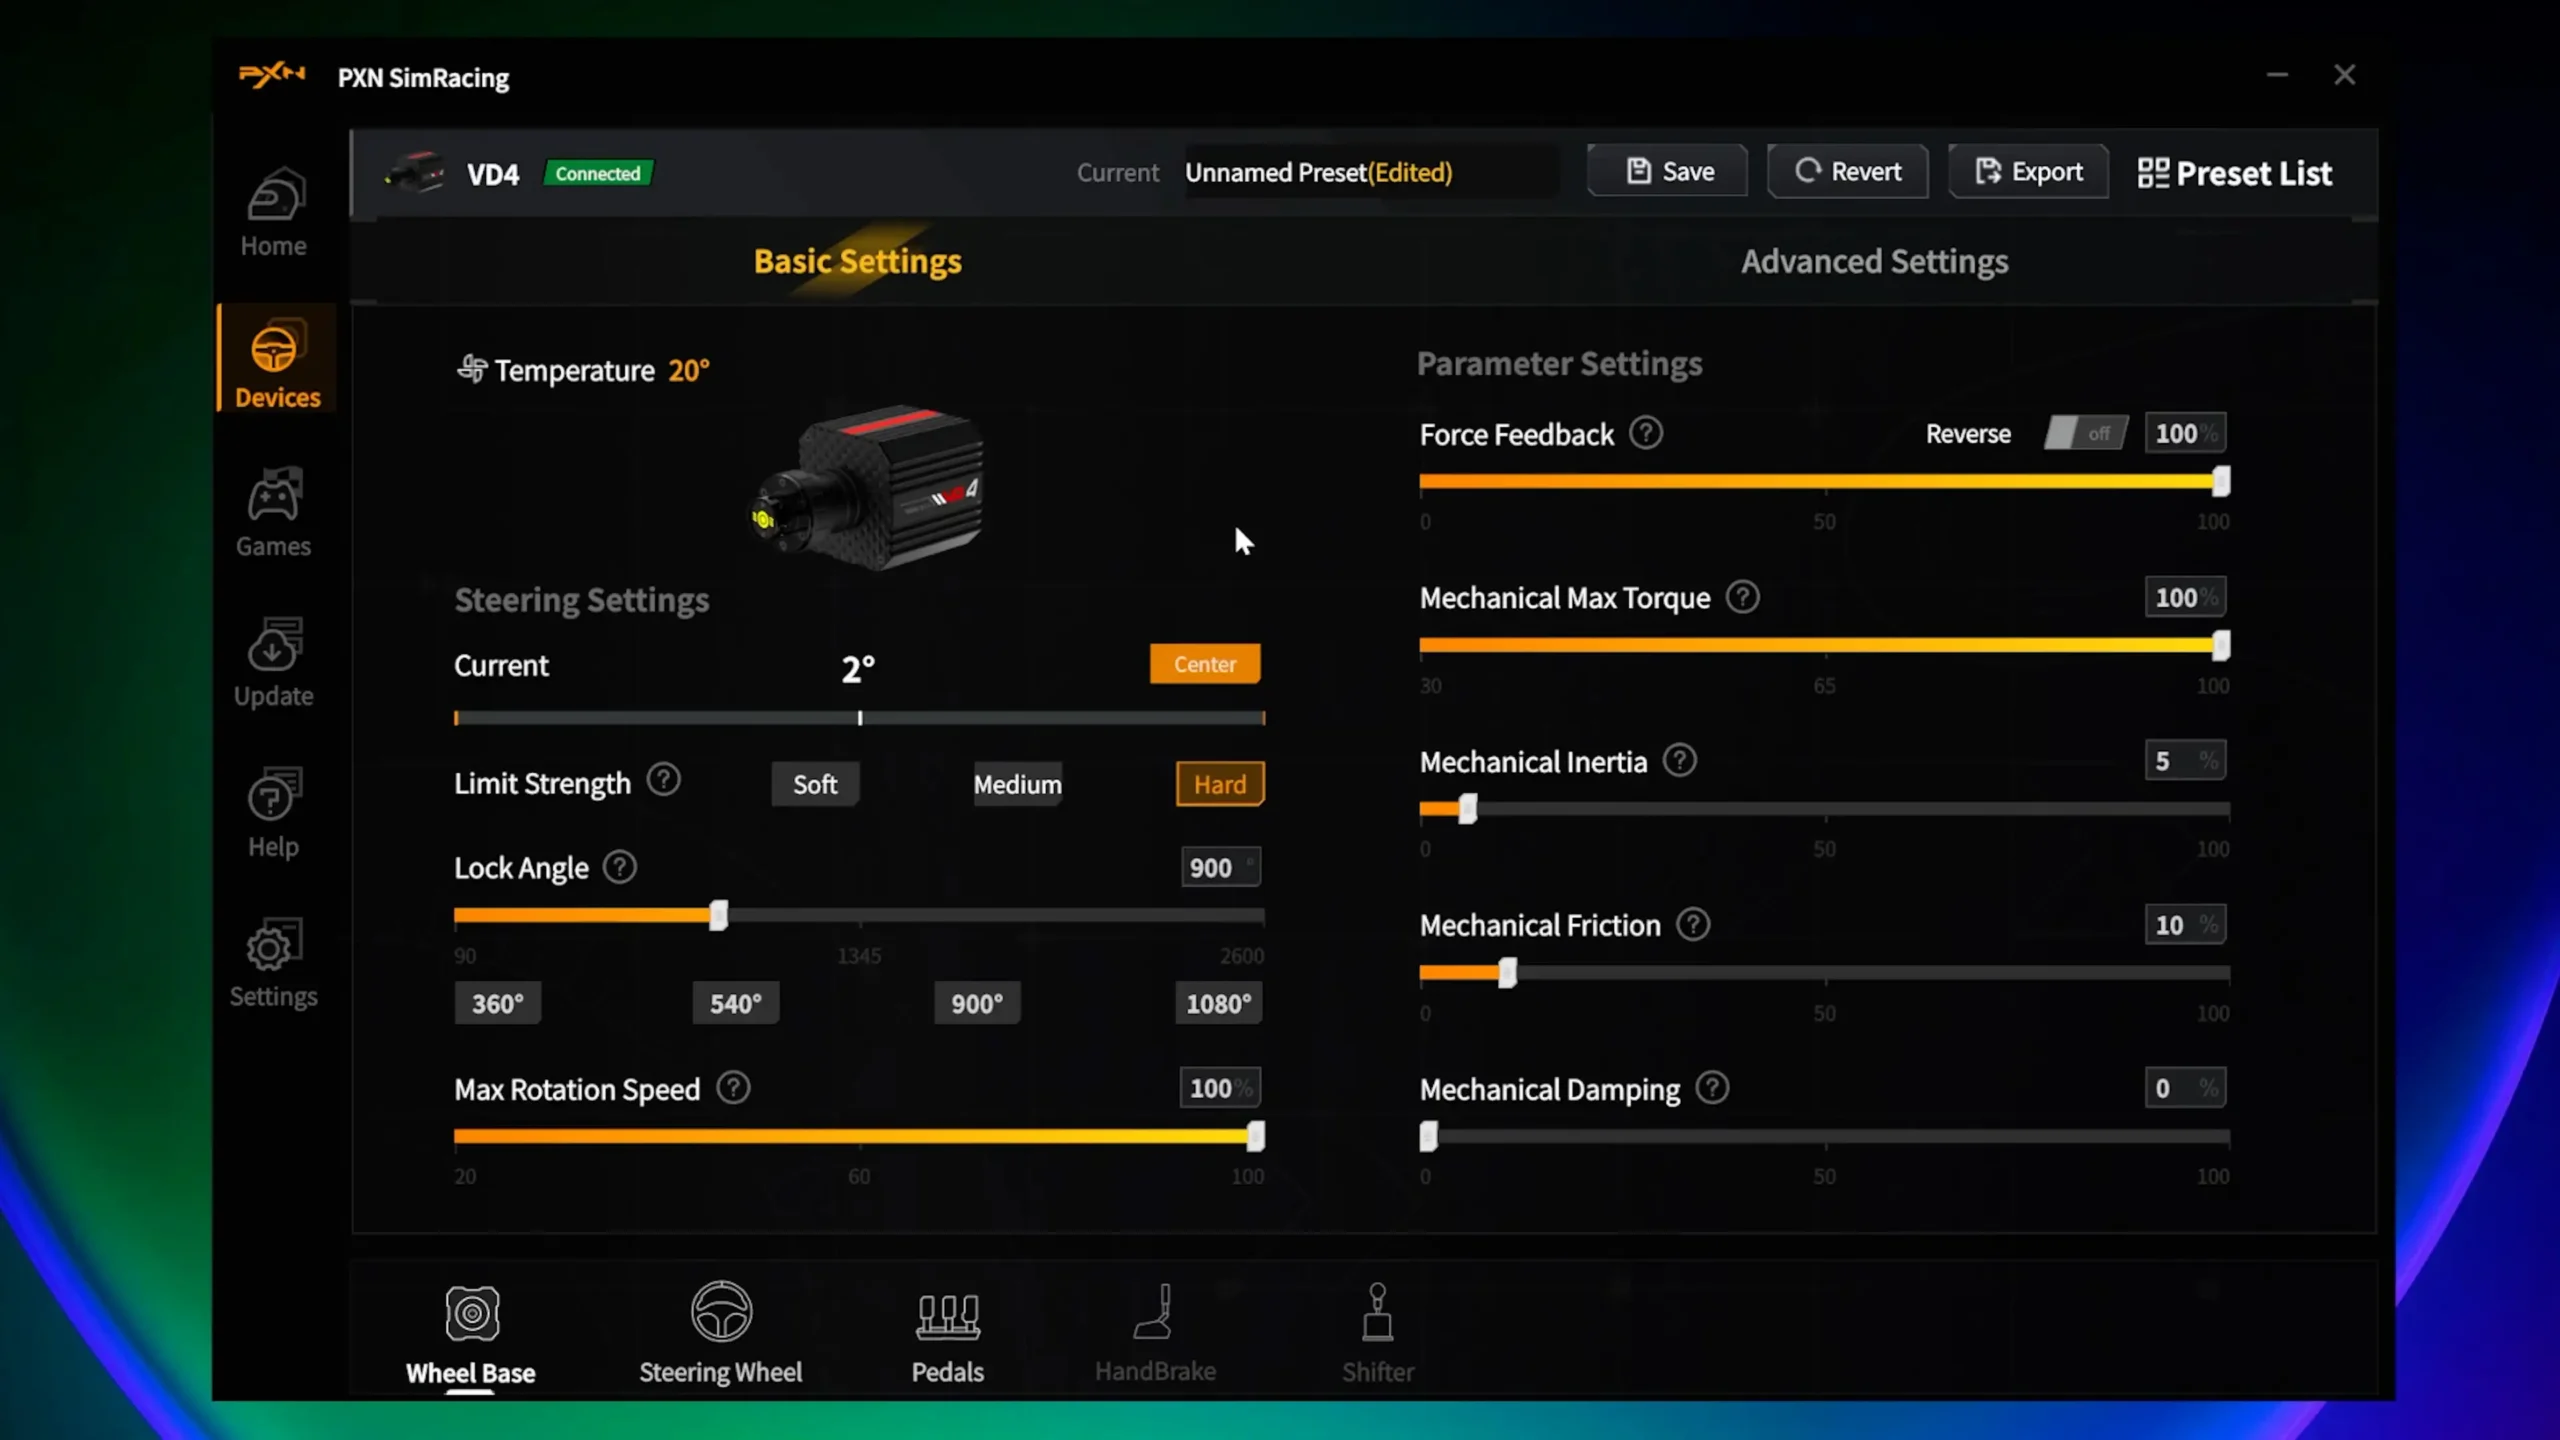Viewport: 2560px width, 1440px height.
Task: Save the current preset
Action: [x=1667, y=171]
